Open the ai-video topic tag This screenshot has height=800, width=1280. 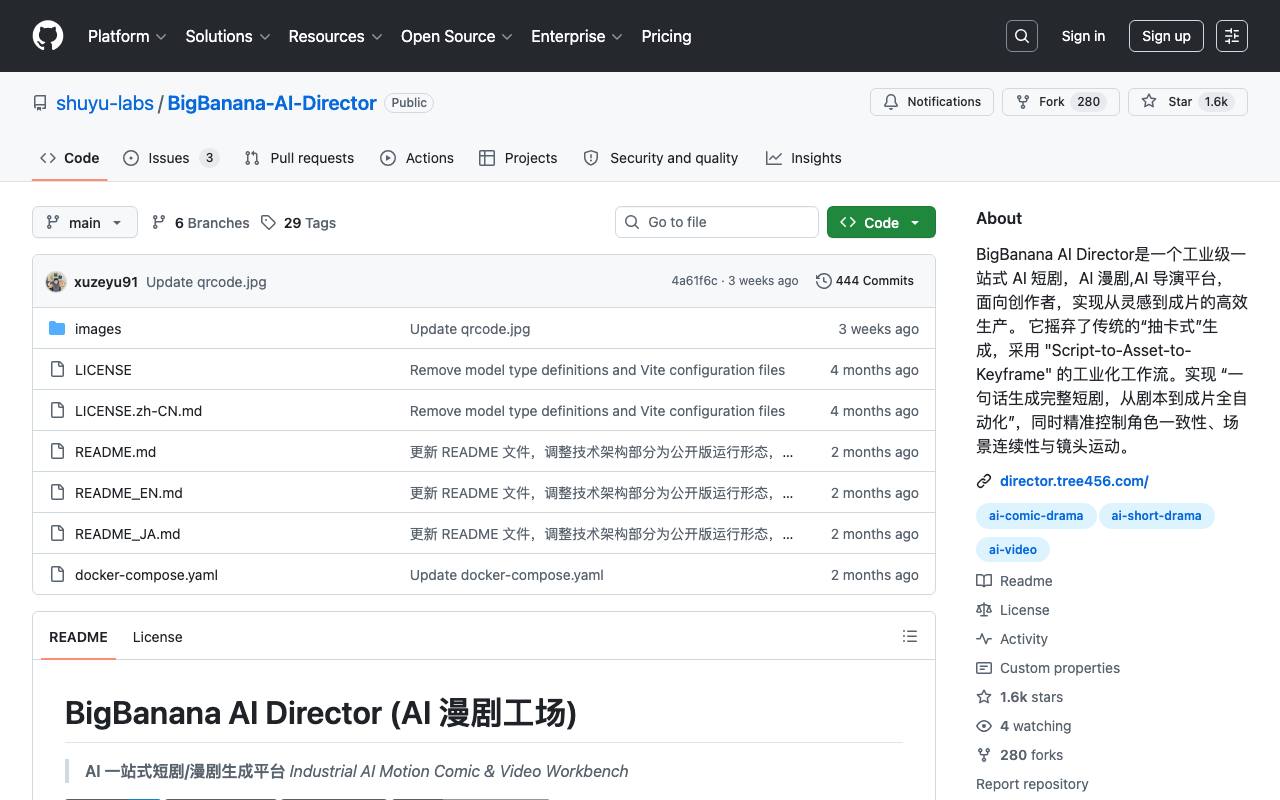[1013, 550]
